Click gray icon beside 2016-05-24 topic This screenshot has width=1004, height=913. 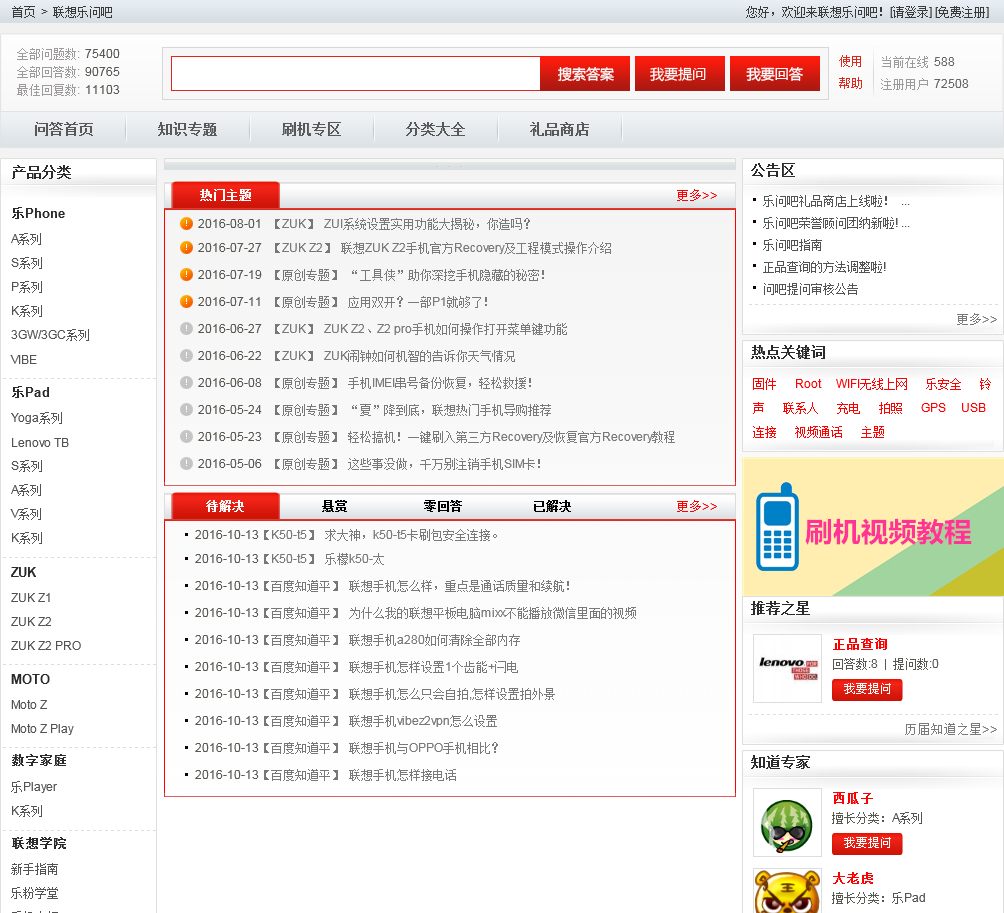click(x=186, y=409)
